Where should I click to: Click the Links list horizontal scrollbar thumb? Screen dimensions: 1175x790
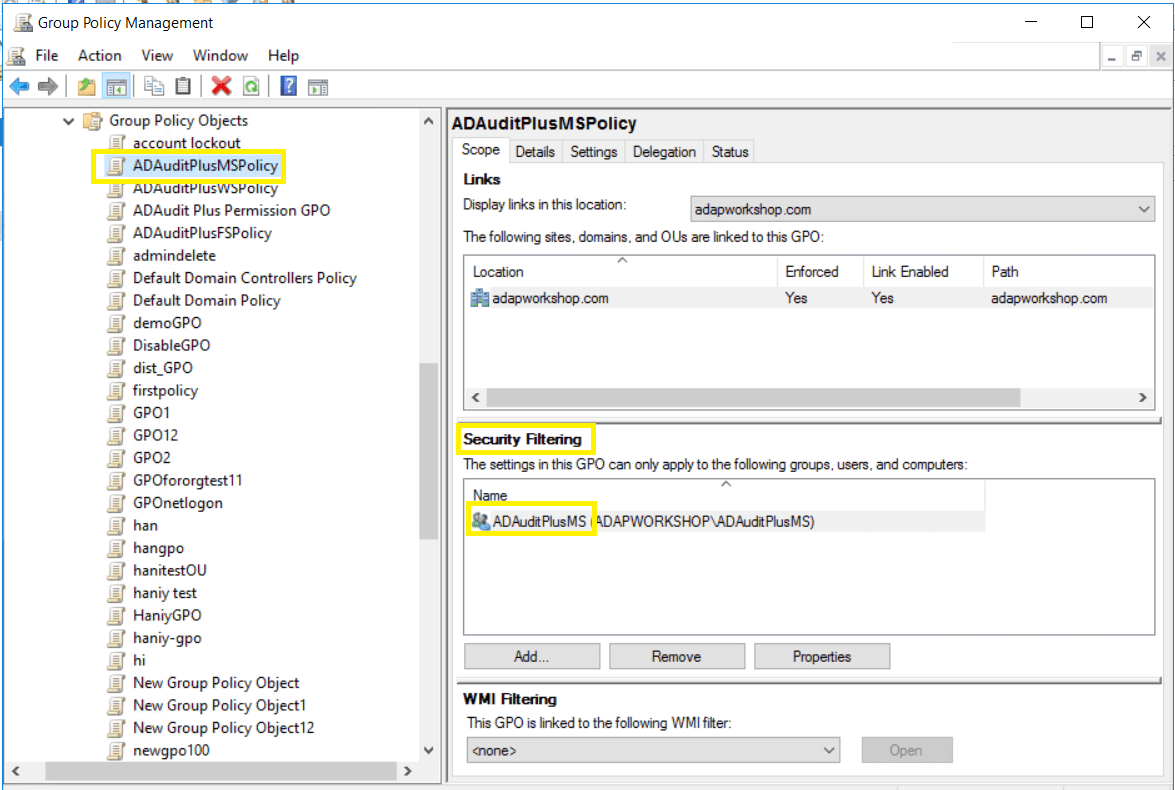pos(753,397)
